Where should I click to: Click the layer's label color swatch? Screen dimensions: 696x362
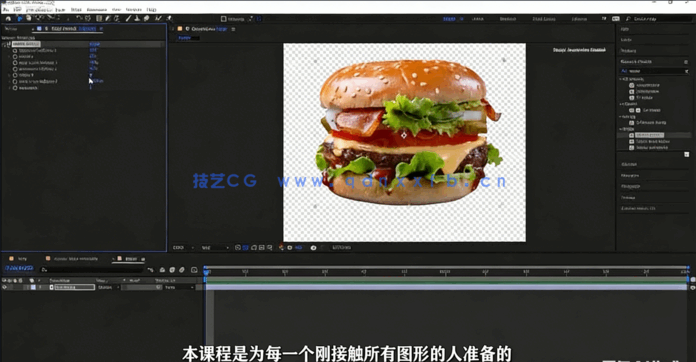pyautogui.click(x=33, y=287)
